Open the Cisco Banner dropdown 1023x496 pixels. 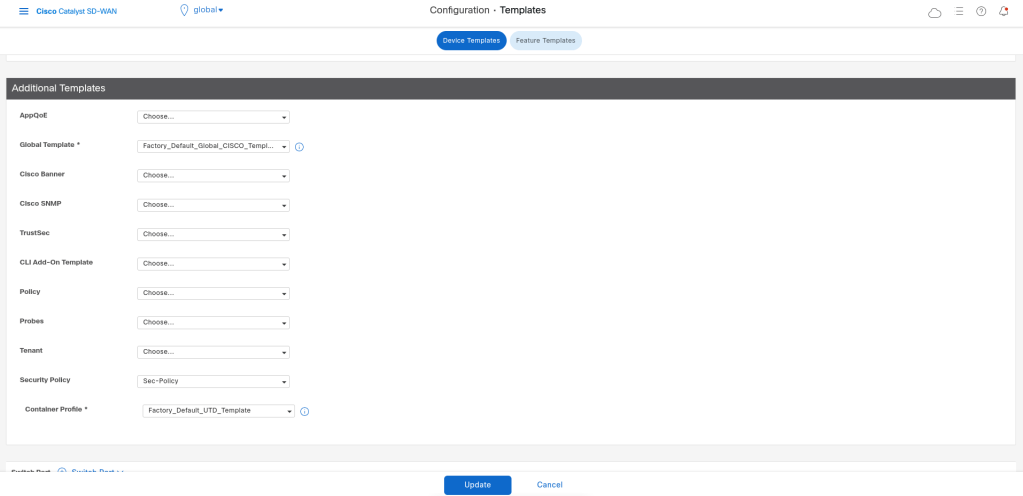click(213, 176)
